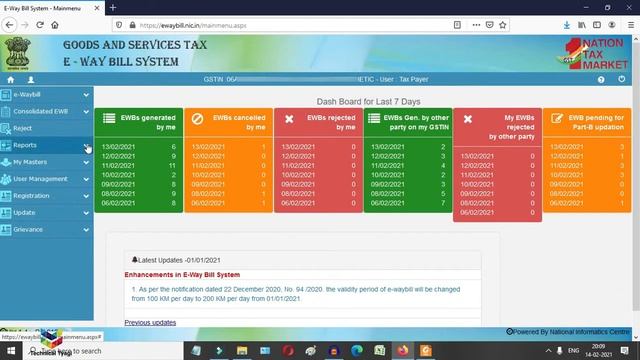Screen dimensions: 640x360
Task: Open the user profile icon
Action: pos(31,80)
